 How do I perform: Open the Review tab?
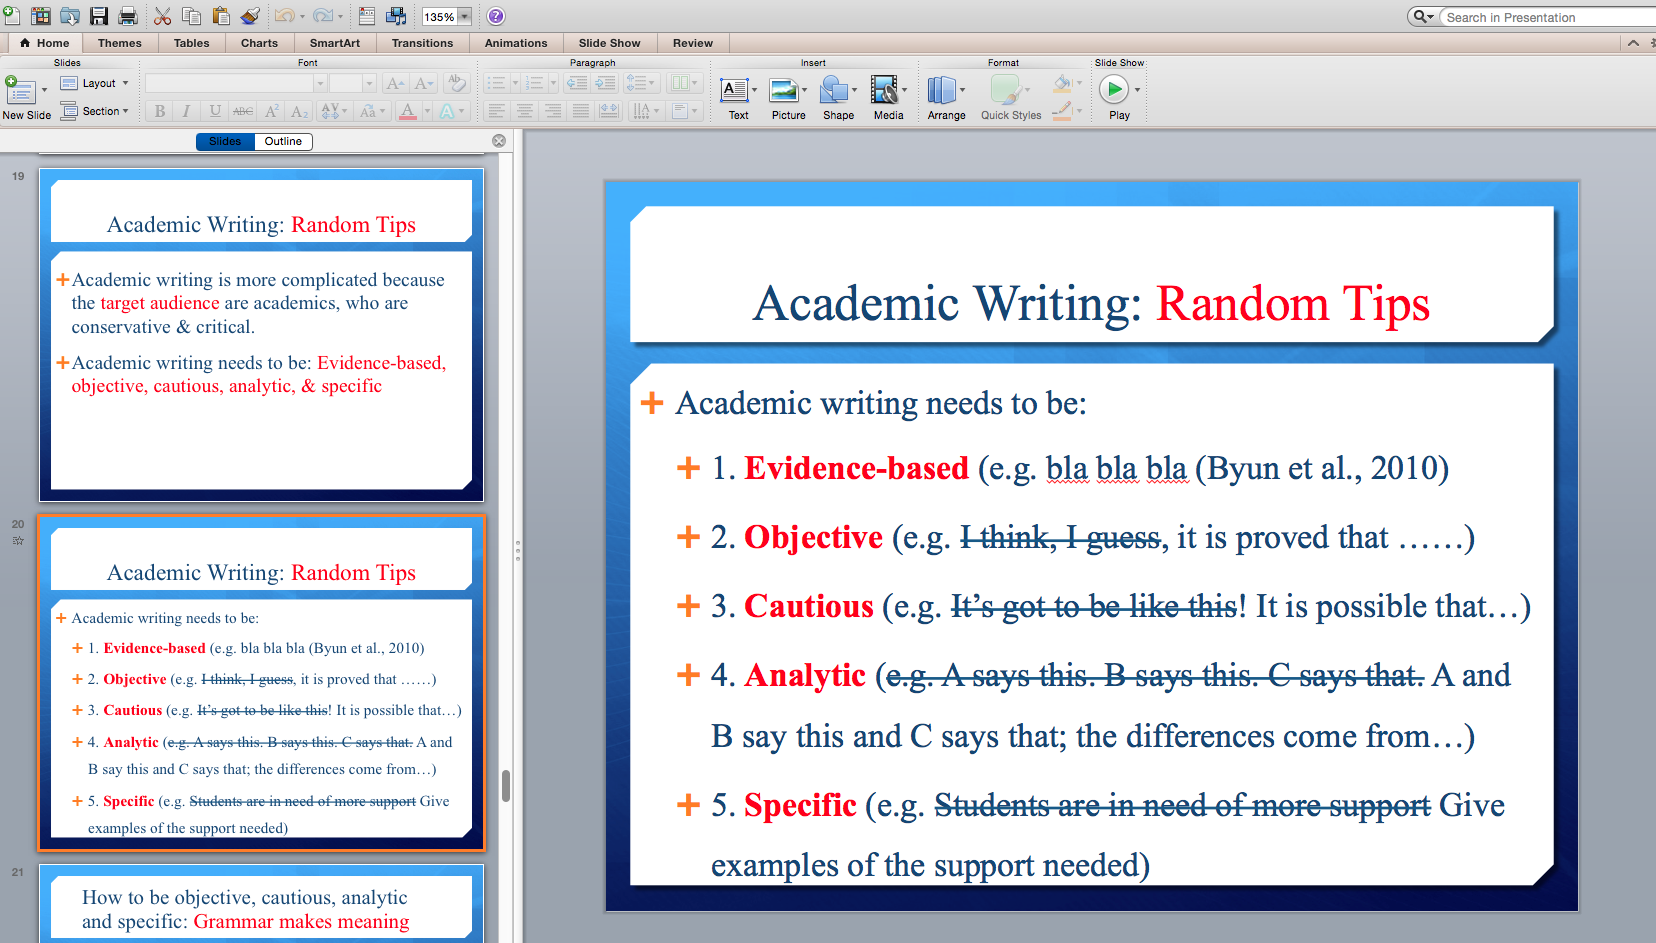693,43
